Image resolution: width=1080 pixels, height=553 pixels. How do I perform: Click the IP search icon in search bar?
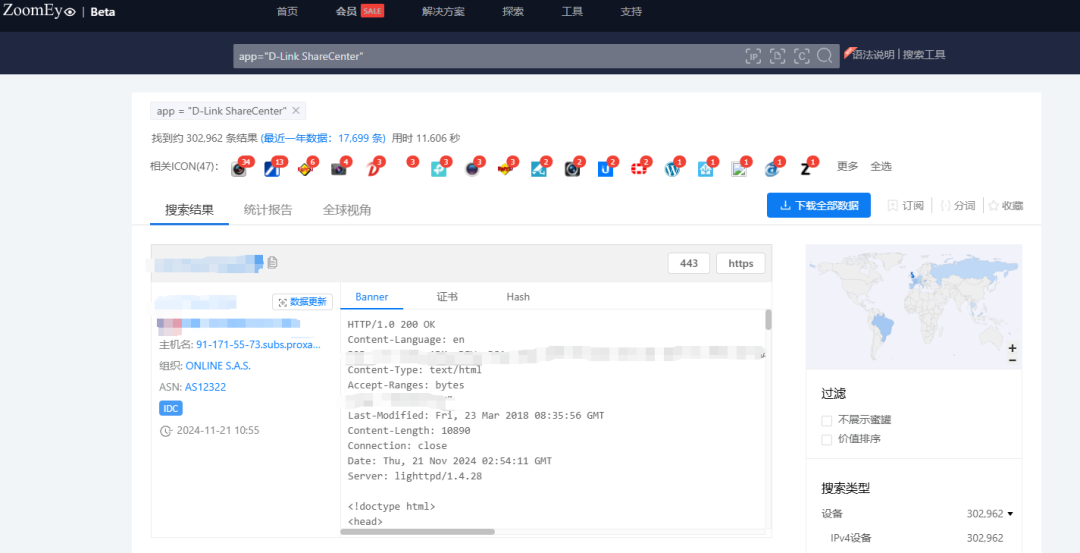point(754,56)
